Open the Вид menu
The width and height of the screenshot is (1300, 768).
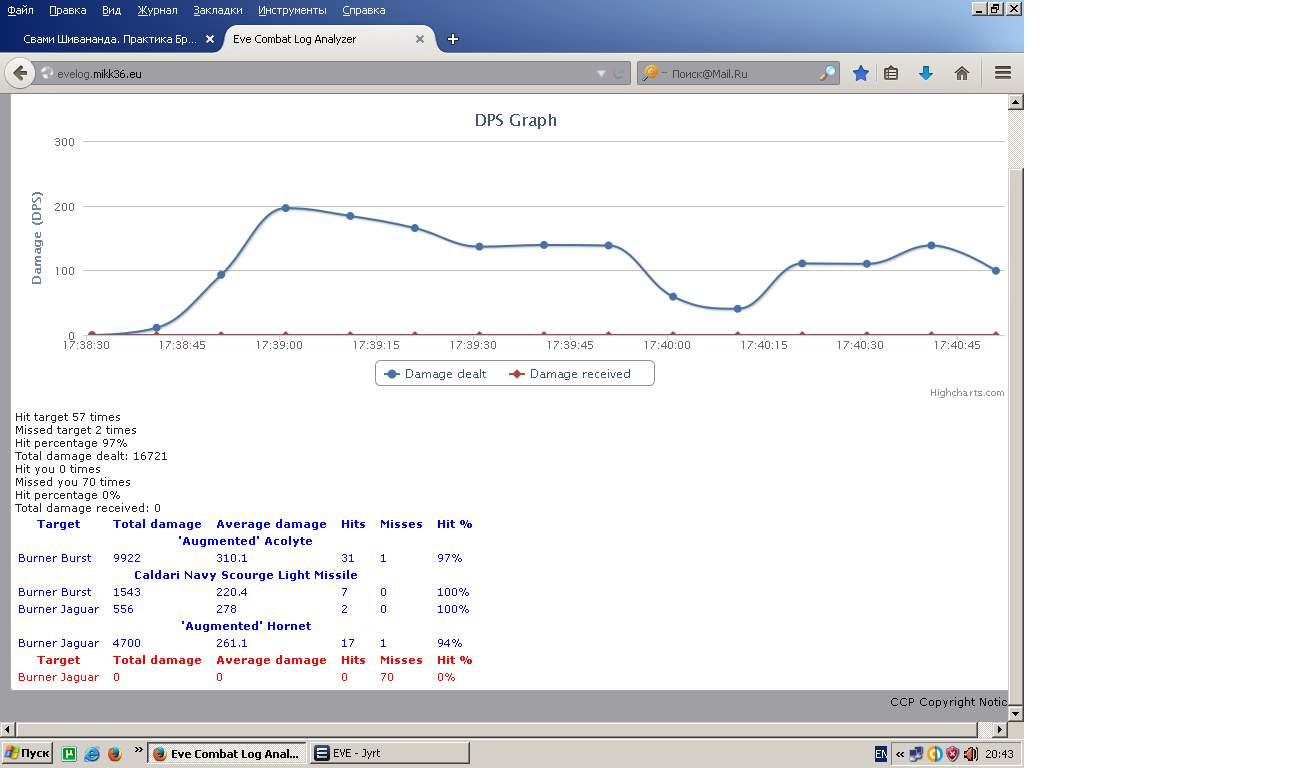[111, 10]
